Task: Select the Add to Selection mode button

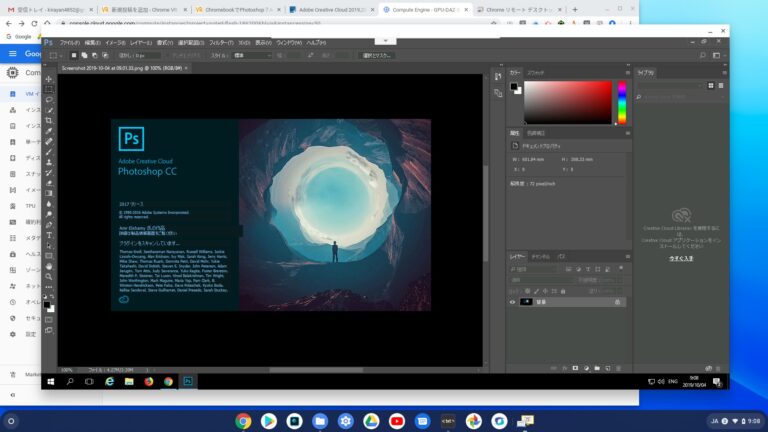Action: pyautogui.click(x=84, y=55)
